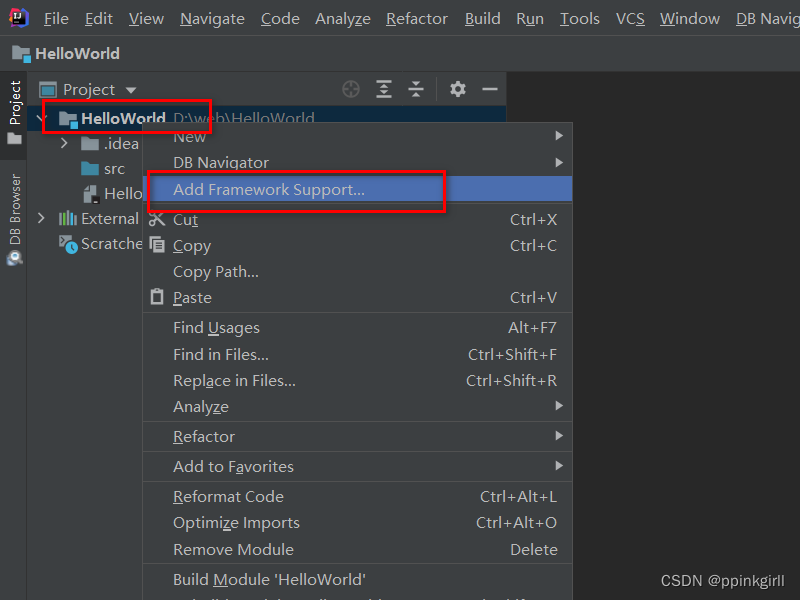800x600 pixels.
Task: Switch to the Project side tab
Action: tap(14, 113)
